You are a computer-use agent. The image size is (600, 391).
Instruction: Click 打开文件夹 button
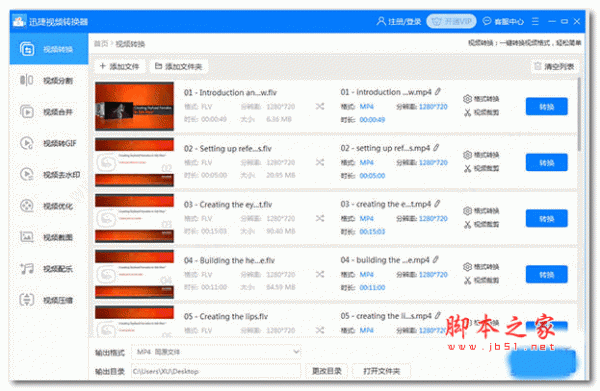[x=382, y=371]
